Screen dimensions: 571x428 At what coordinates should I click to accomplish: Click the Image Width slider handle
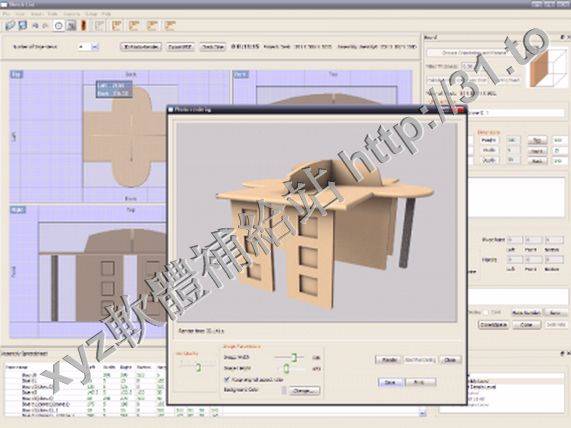click(x=294, y=357)
